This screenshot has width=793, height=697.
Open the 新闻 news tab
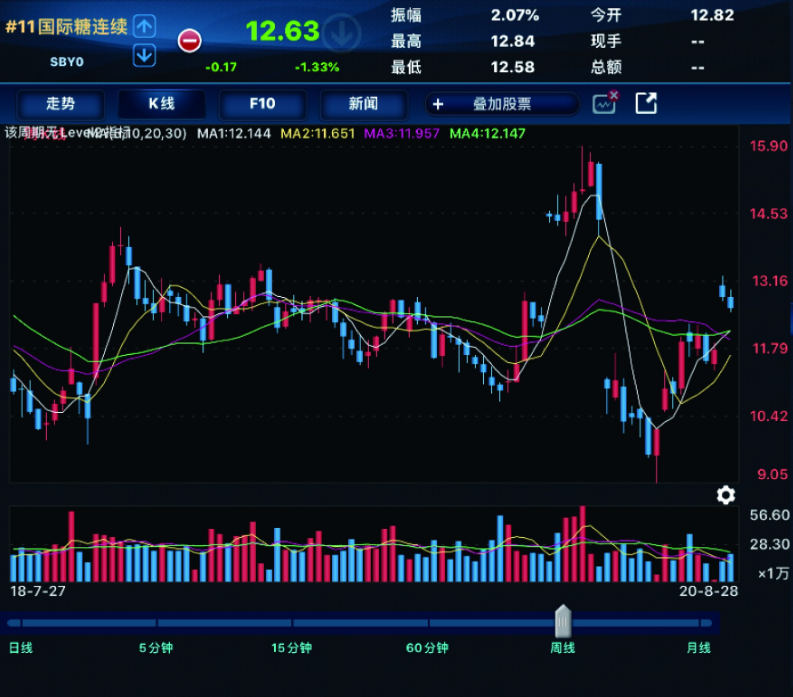pyautogui.click(x=363, y=104)
